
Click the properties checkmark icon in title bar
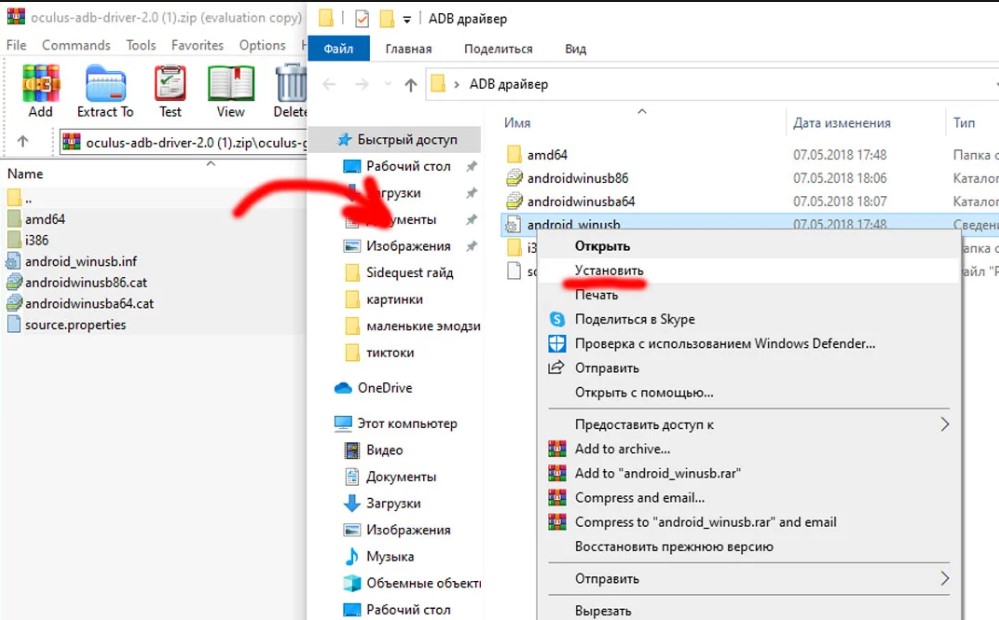(361, 19)
